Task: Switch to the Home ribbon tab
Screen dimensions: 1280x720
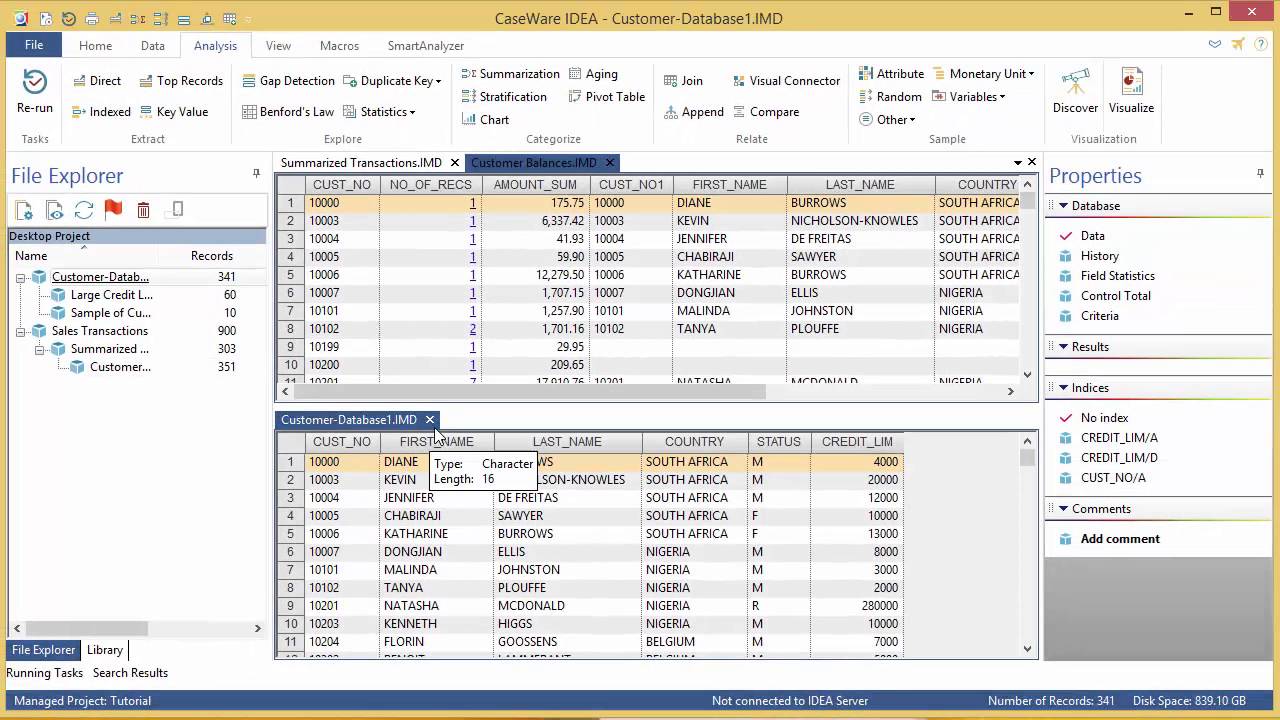Action: click(96, 46)
